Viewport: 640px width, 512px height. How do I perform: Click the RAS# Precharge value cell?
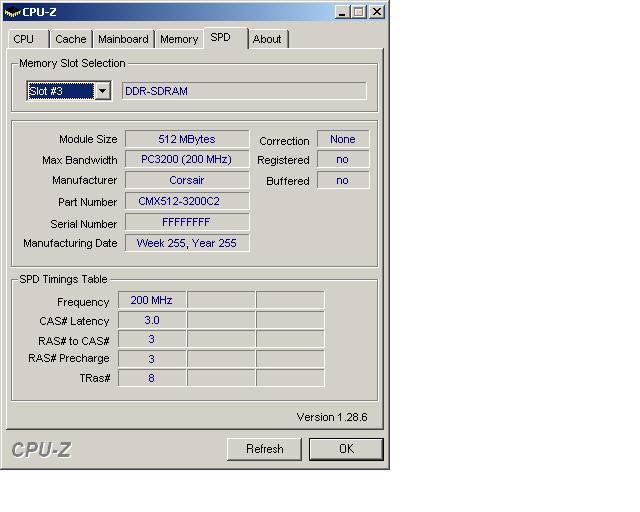click(x=152, y=359)
